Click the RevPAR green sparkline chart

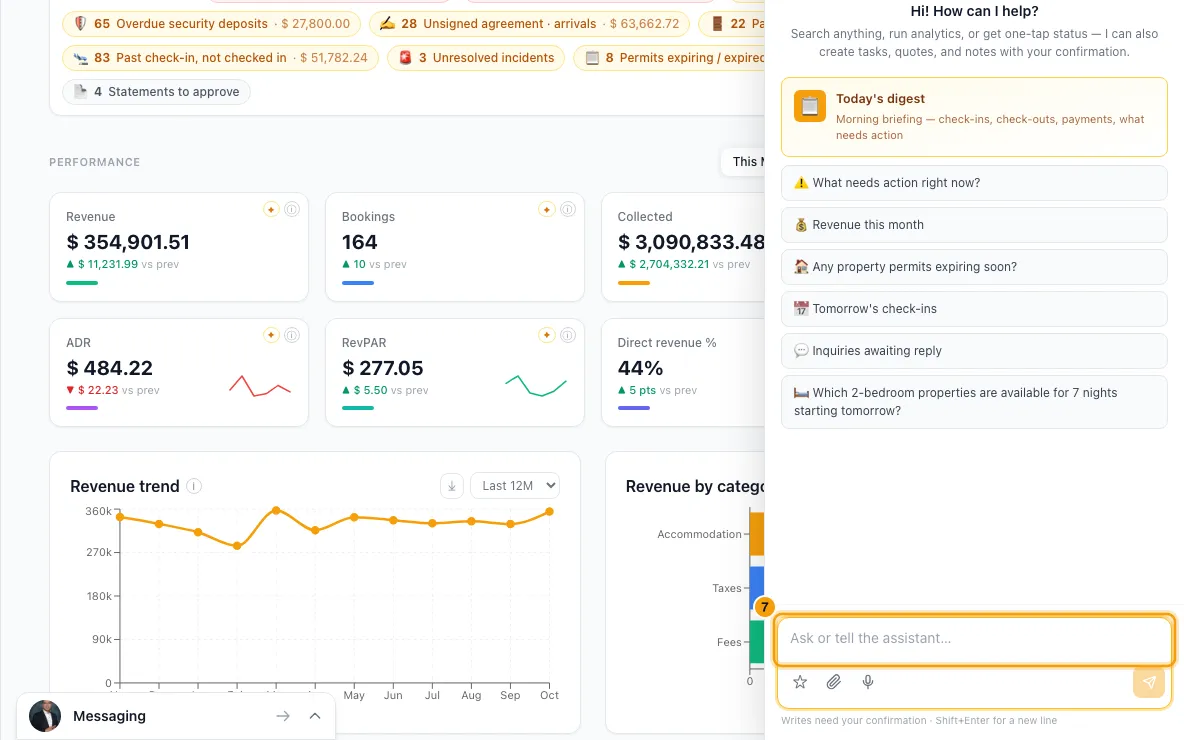(536, 385)
